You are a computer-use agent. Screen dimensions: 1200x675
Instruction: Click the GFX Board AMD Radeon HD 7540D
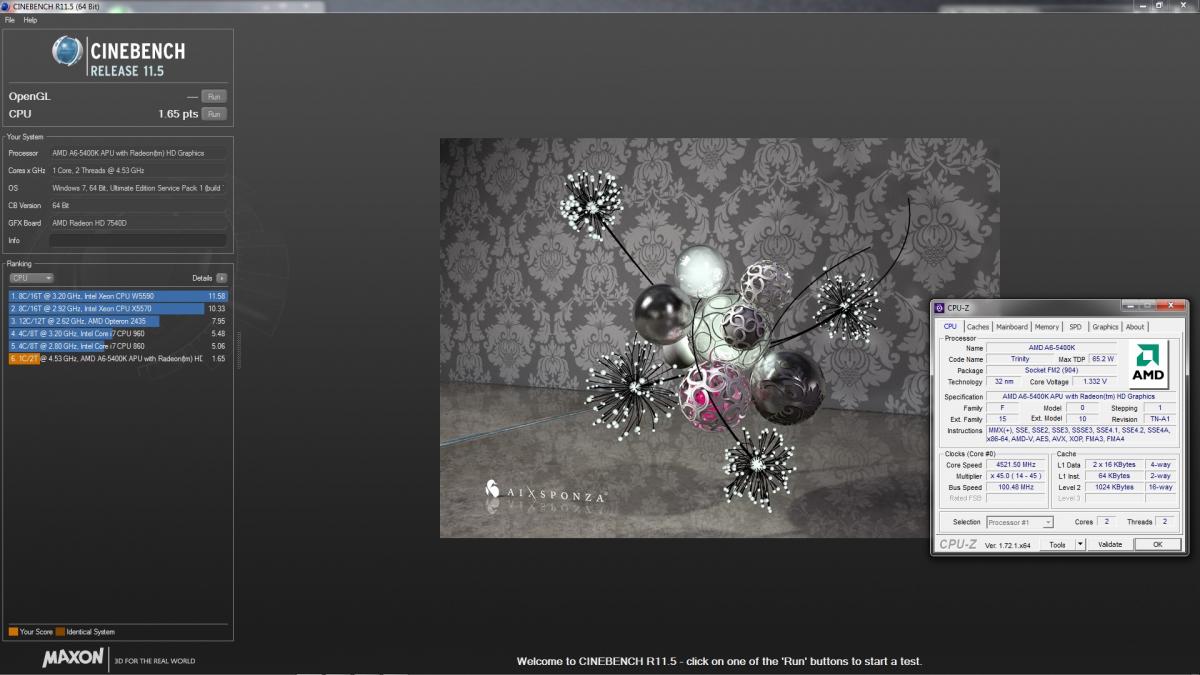point(138,223)
